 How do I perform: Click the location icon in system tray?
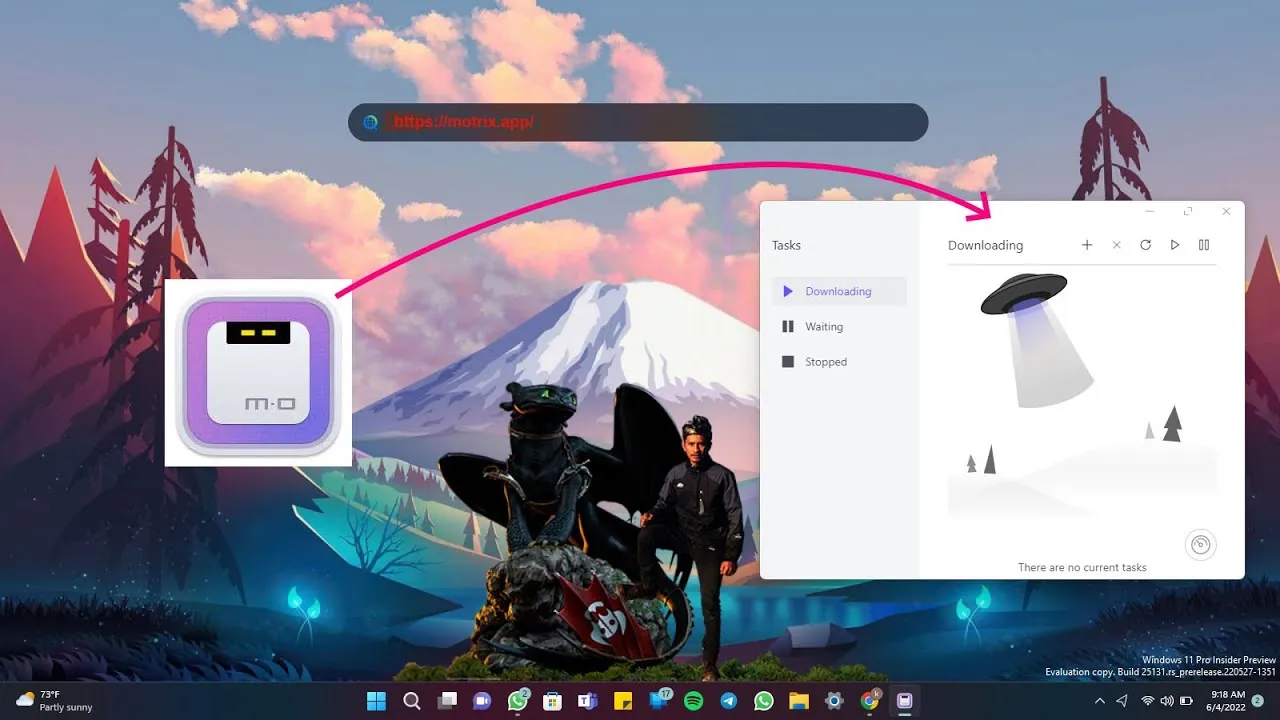1121,701
